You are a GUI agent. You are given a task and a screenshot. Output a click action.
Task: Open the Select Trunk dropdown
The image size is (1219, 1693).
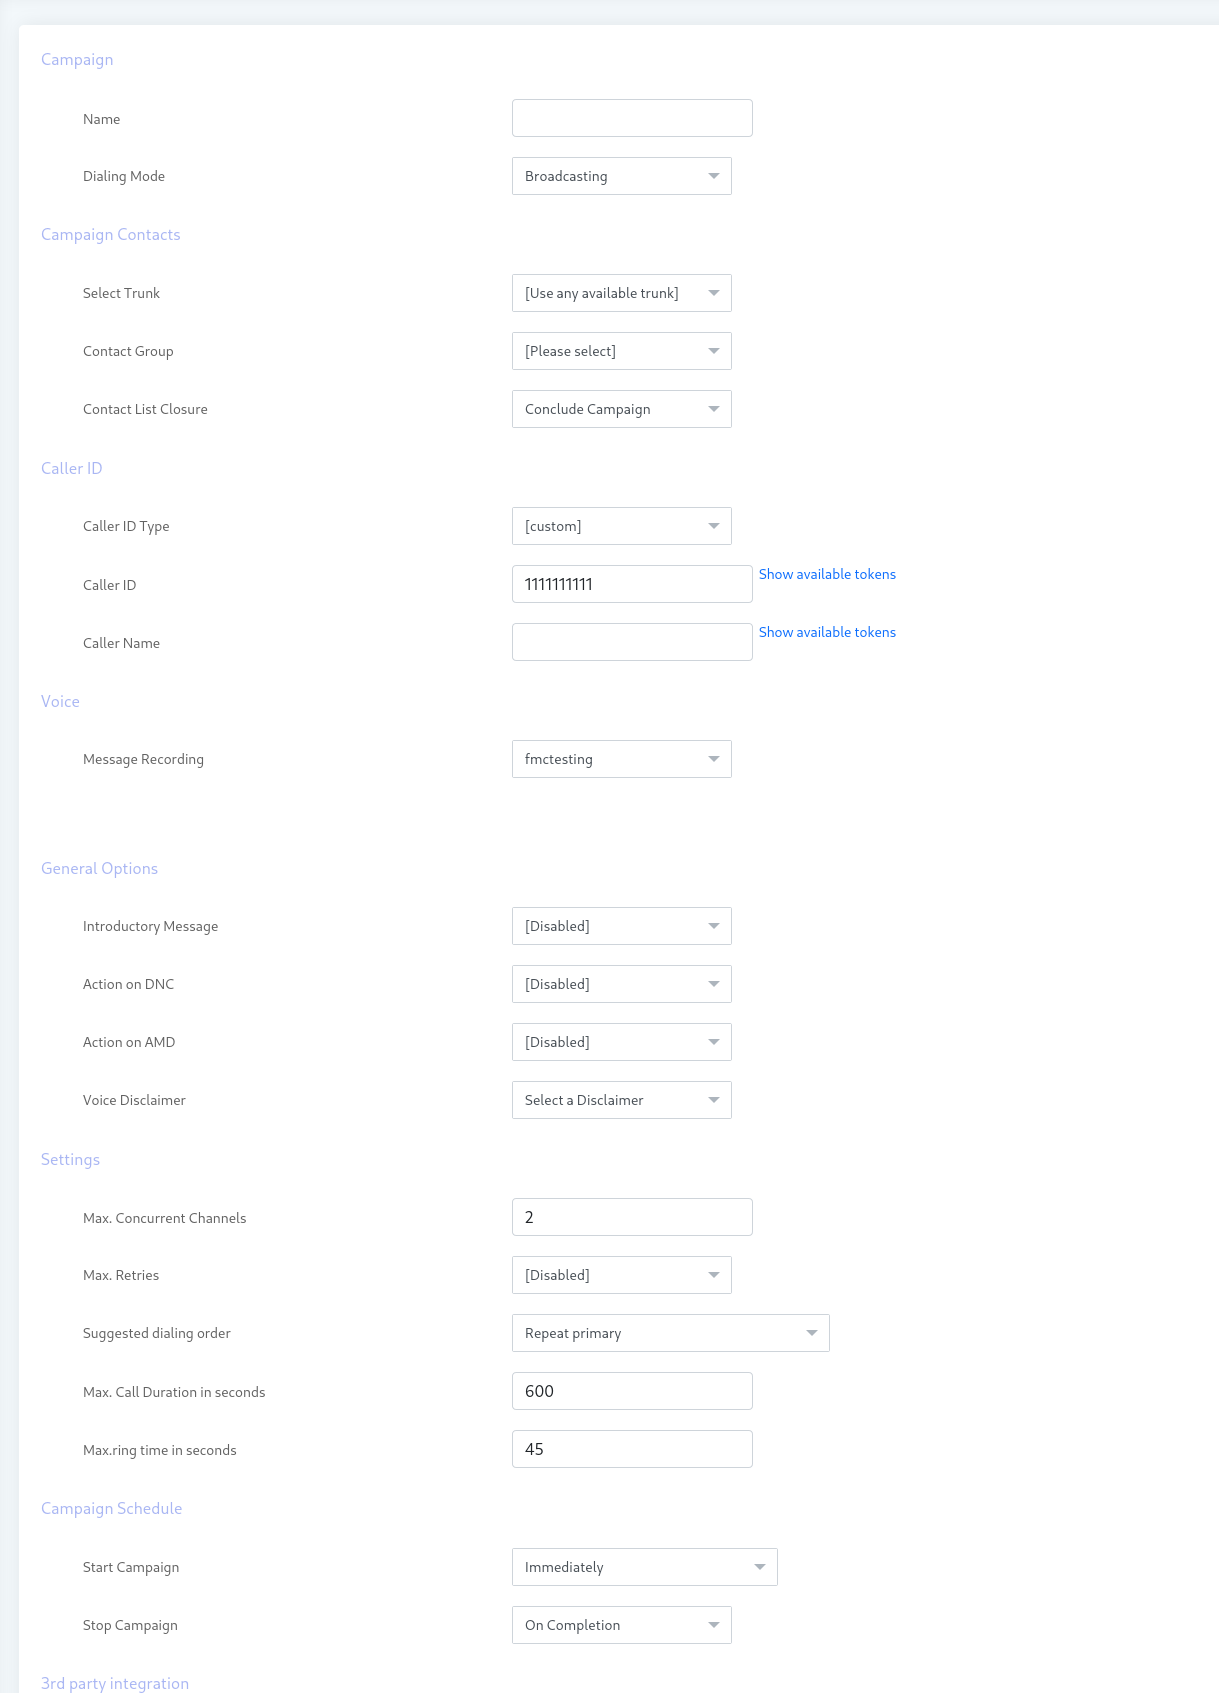(622, 293)
